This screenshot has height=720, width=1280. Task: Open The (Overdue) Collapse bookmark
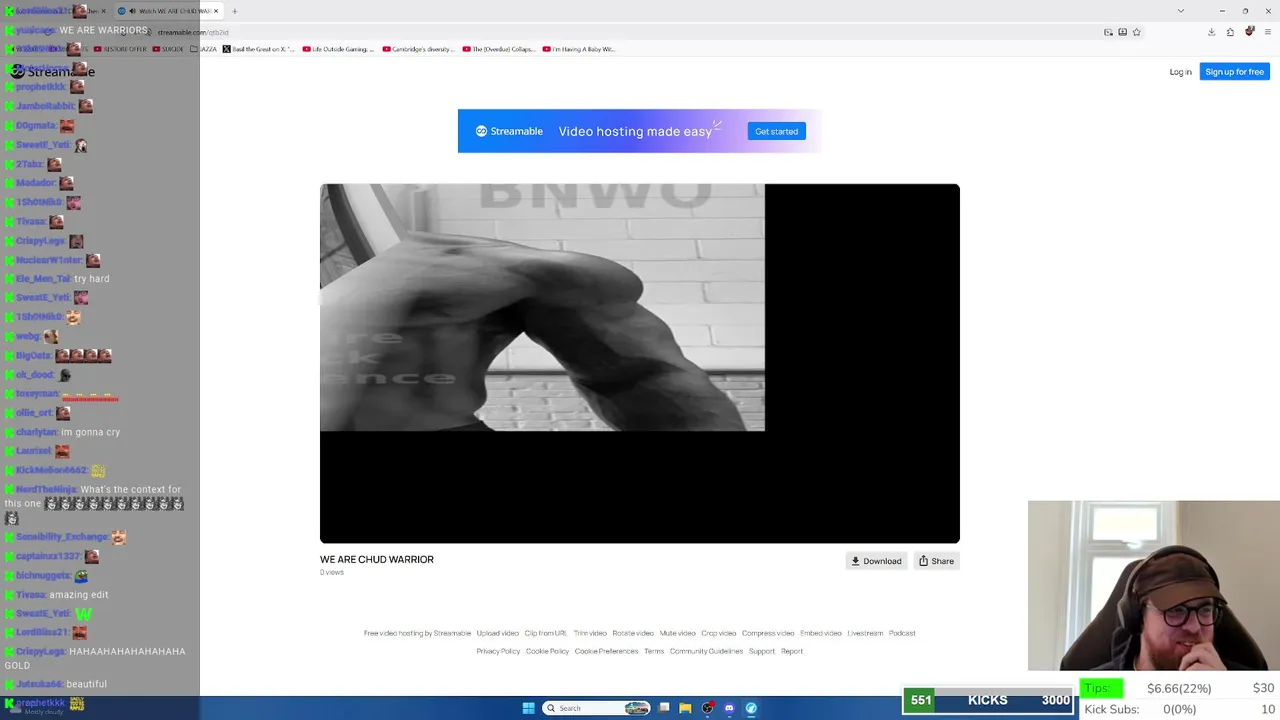(x=498, y=49)
